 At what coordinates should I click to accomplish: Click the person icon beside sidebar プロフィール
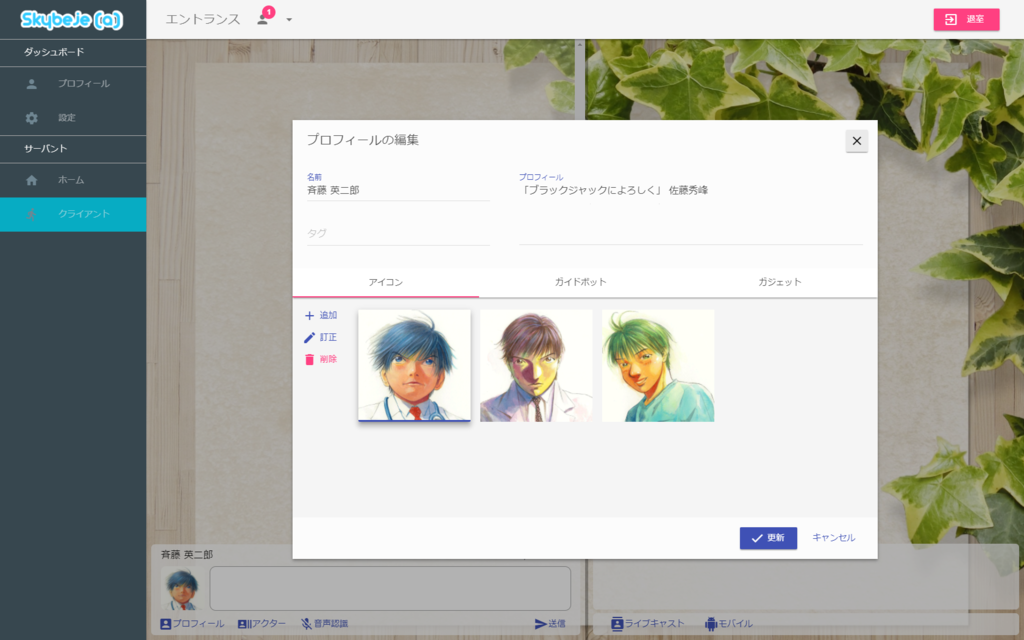click(x=31, y=84)
